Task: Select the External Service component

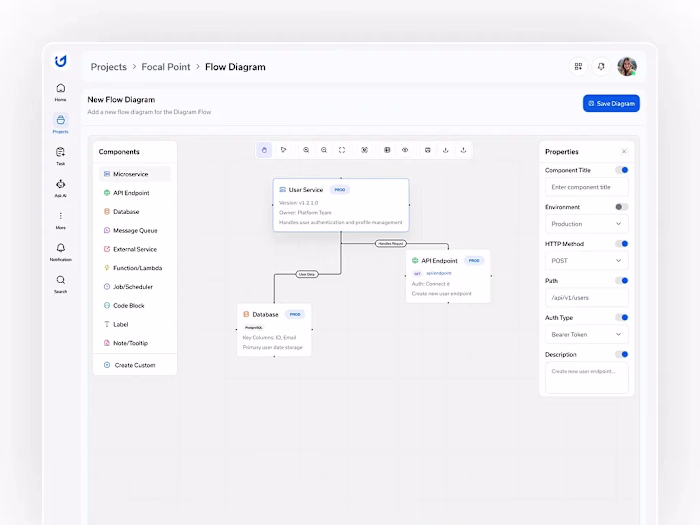Action: (135, 249)
